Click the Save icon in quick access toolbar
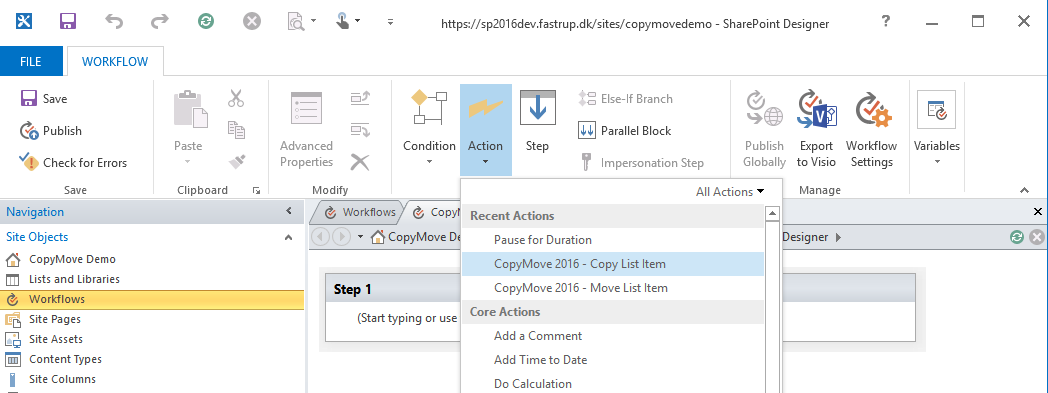 pos(68,21)
